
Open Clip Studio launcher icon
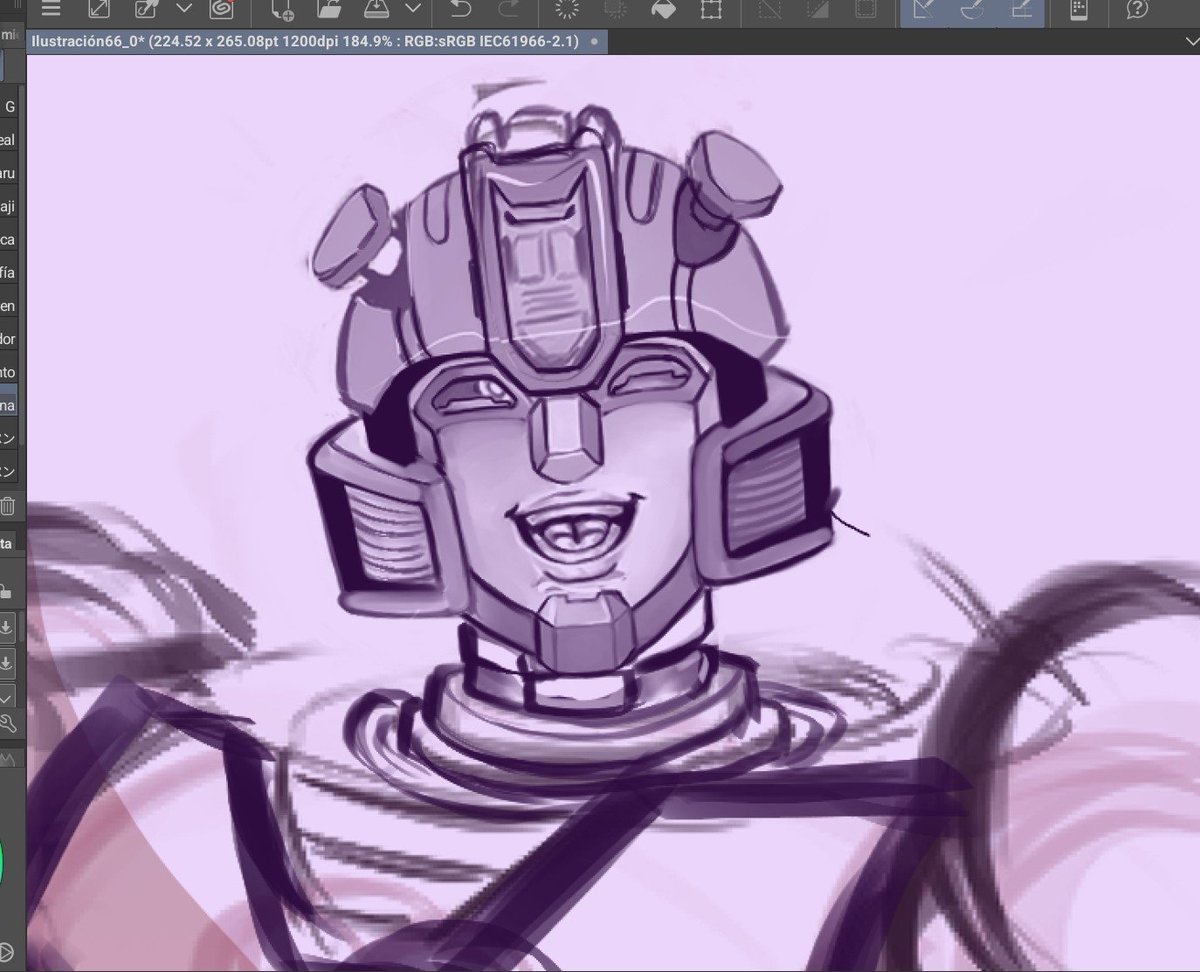[221, 10]
